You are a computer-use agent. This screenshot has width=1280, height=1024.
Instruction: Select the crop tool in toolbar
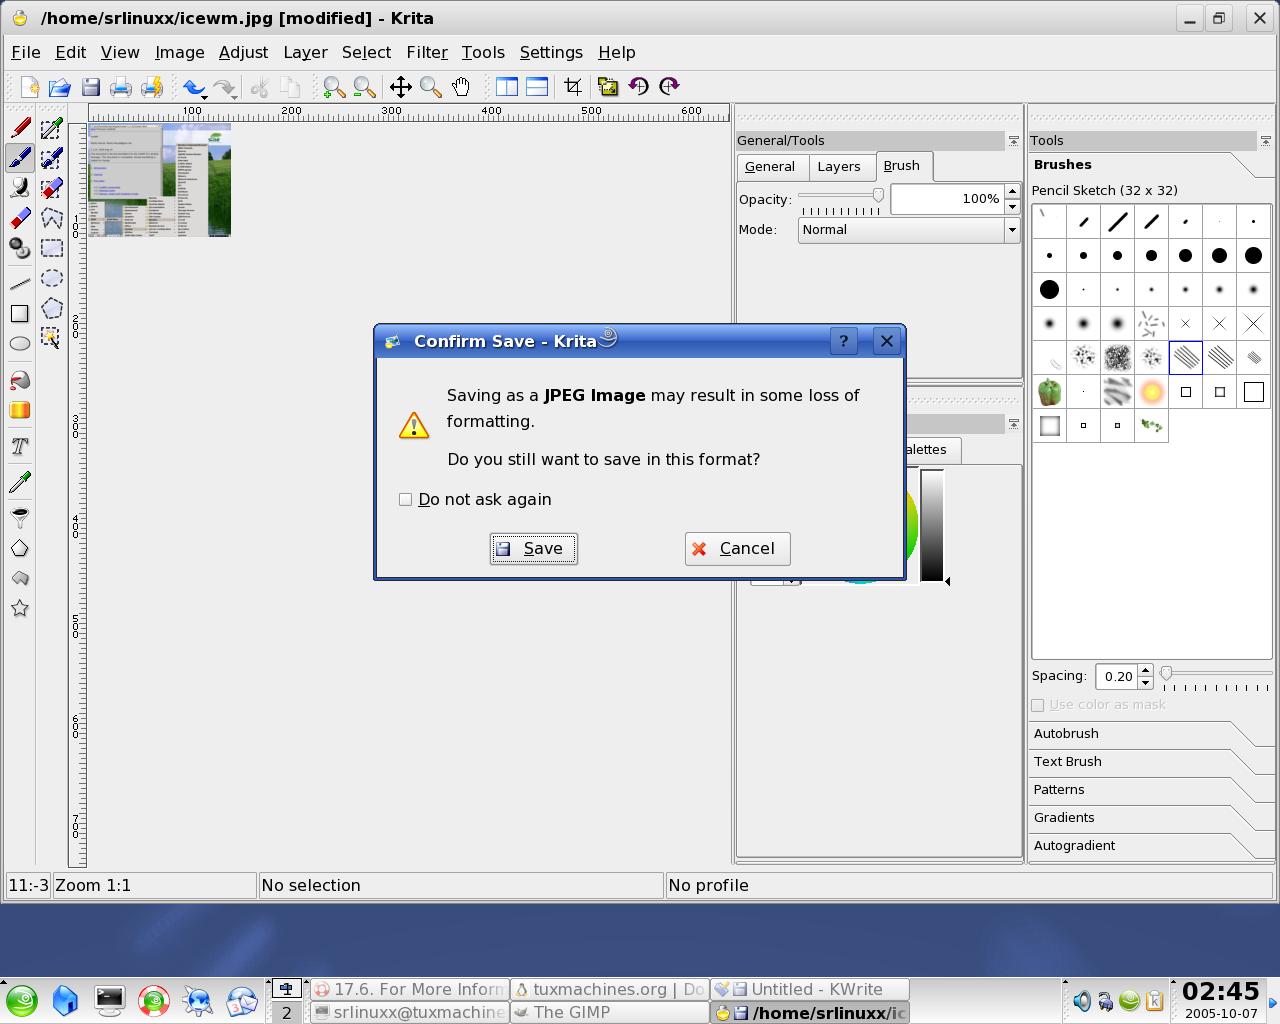pyautogui.click(x=573, y=87)
